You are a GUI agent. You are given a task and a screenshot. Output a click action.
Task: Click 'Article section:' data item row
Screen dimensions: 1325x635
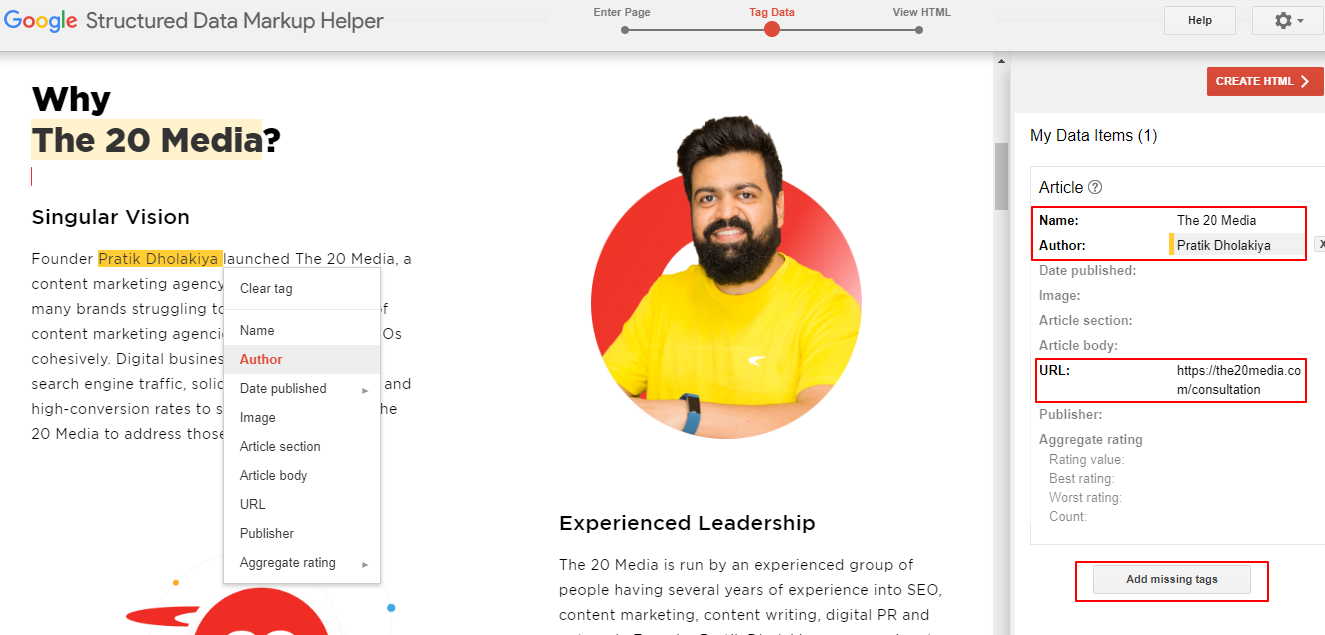point(1086,321)
